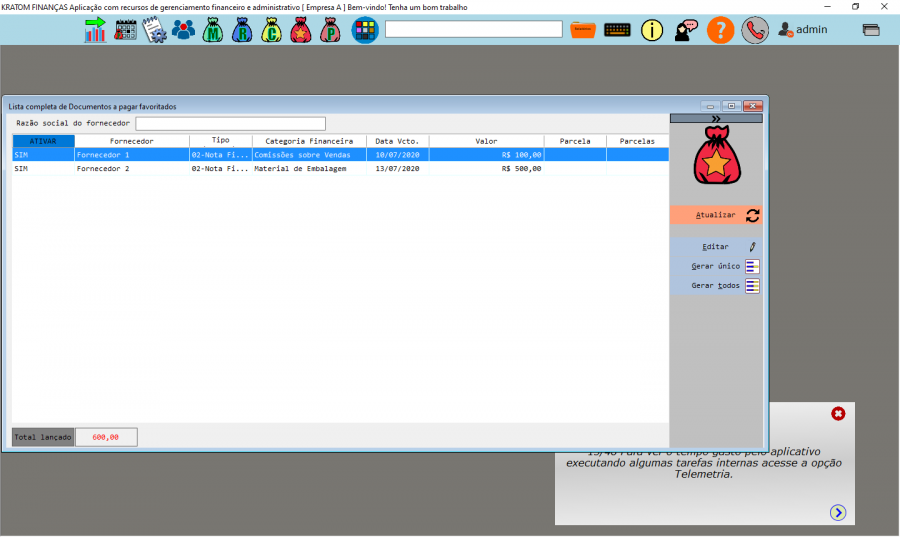Click the red star money bag toolbar icon
Image resolution: width=900 pixels, height=537 pixels.
(x=300, y=30)
